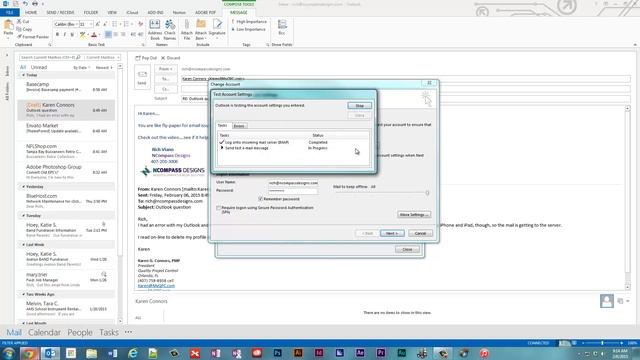Viewport: 640px width, 360px height.
Task: Open Google Chrome from the taskbar
Action: (x=29, y=353)
